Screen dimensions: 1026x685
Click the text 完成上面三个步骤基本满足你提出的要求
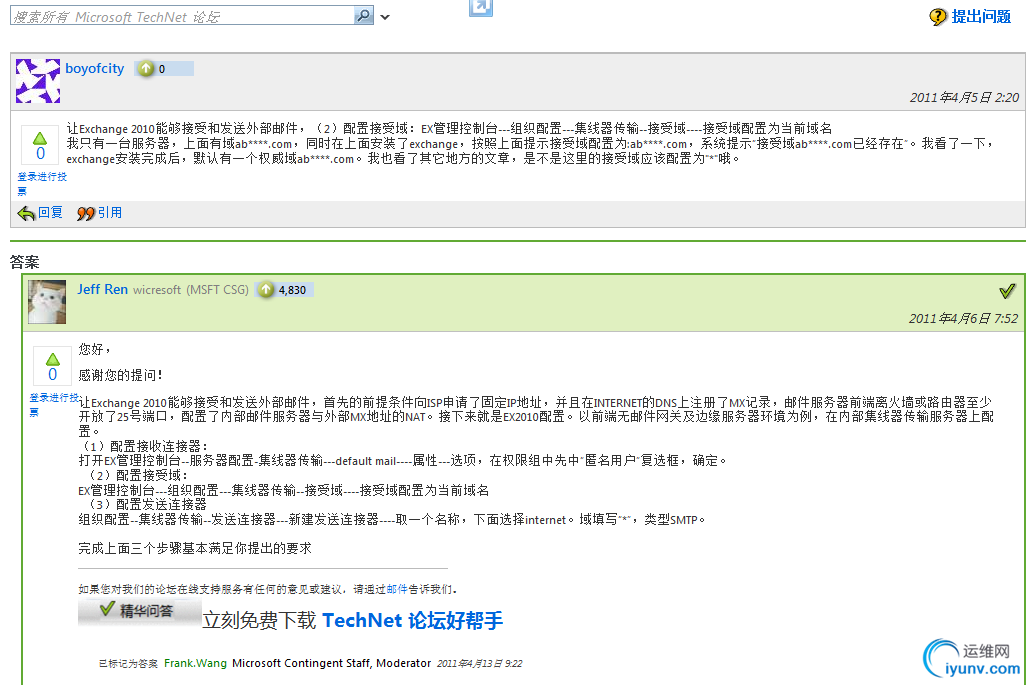[x=195, y=548]
